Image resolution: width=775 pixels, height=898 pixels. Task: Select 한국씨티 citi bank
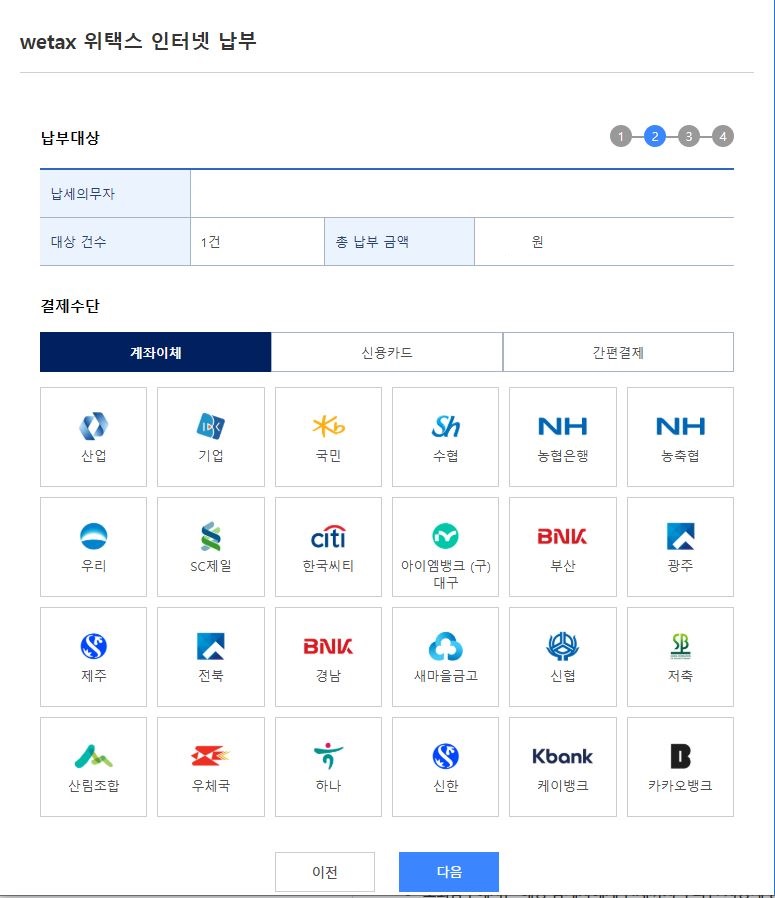pos(328,547)
